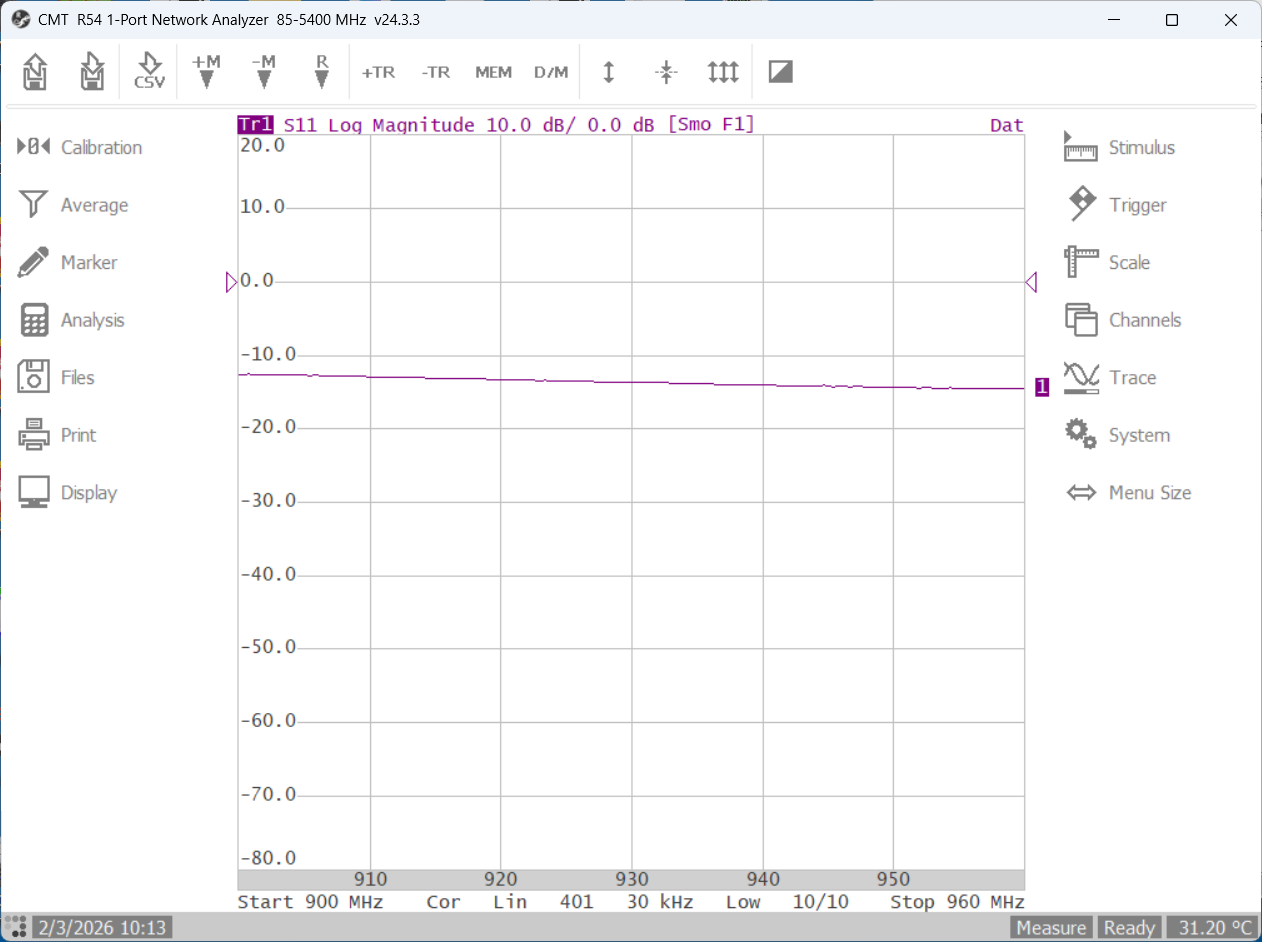The height and width of the screenshot is (942, 1262).
Task: Open the Marker menu
Action: [x=68, y=262]
